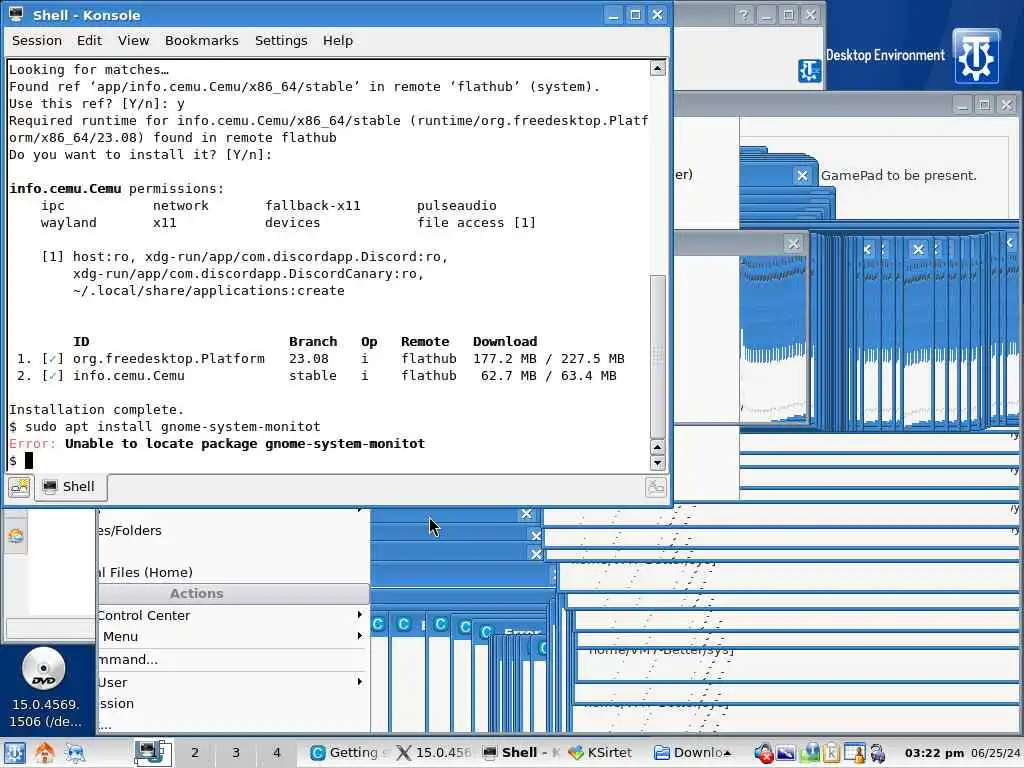The width and height of the screenshot is (1024, 768).
Task: Switch to virtual desktop 1 in the pager
Action: [153, 752]
